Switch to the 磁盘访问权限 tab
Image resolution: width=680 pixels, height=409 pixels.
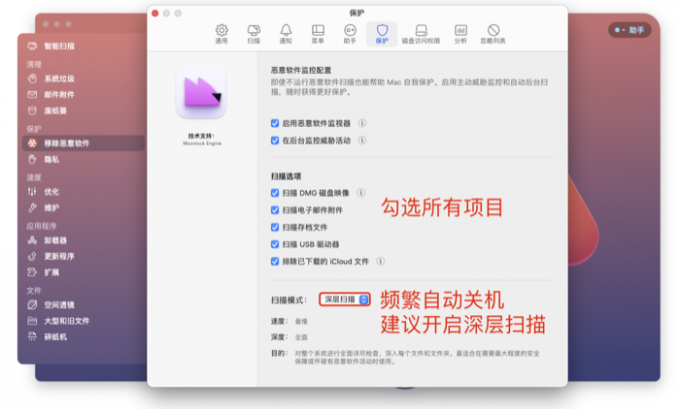pyautogui.click(x=421, y=34)
